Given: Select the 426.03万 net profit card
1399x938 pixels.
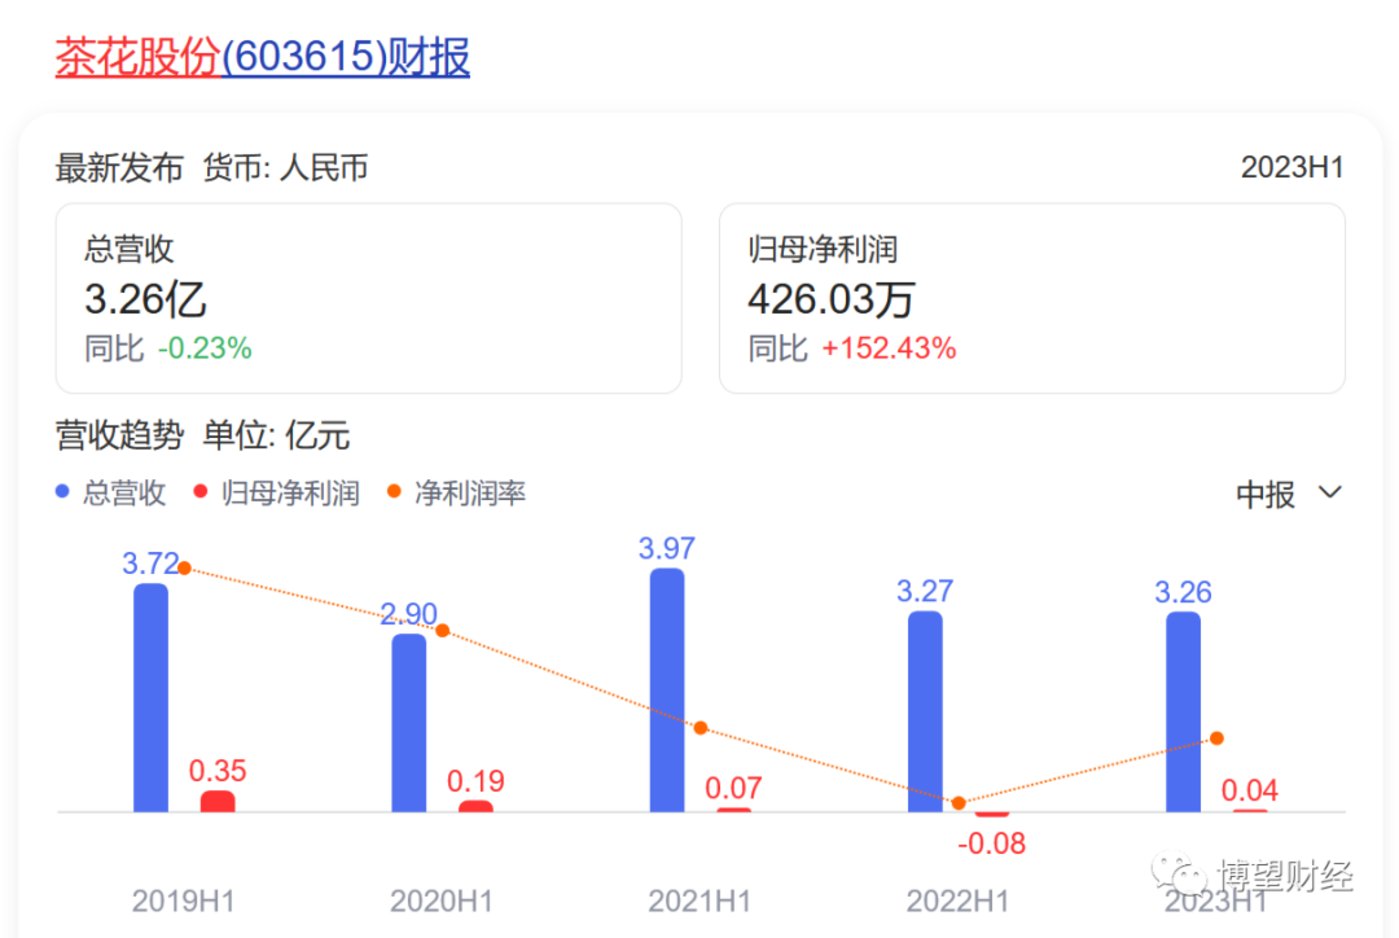Looking at the screenshot, I should point(1032,298).
